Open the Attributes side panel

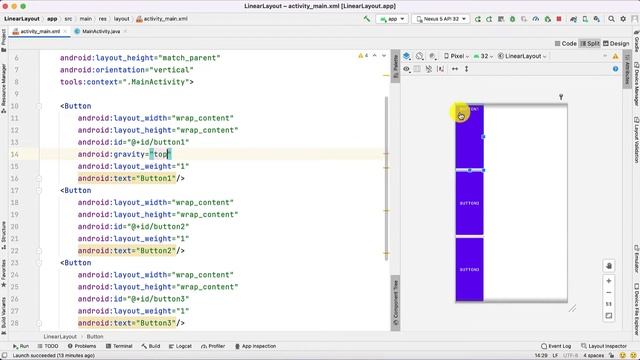tap(627, 69)
